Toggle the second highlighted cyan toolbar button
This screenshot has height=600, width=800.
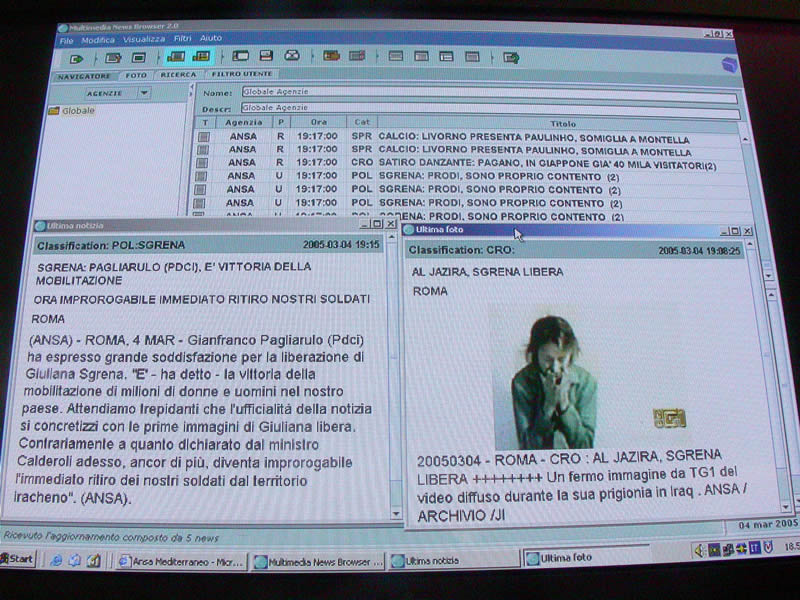tap(201, 57)
